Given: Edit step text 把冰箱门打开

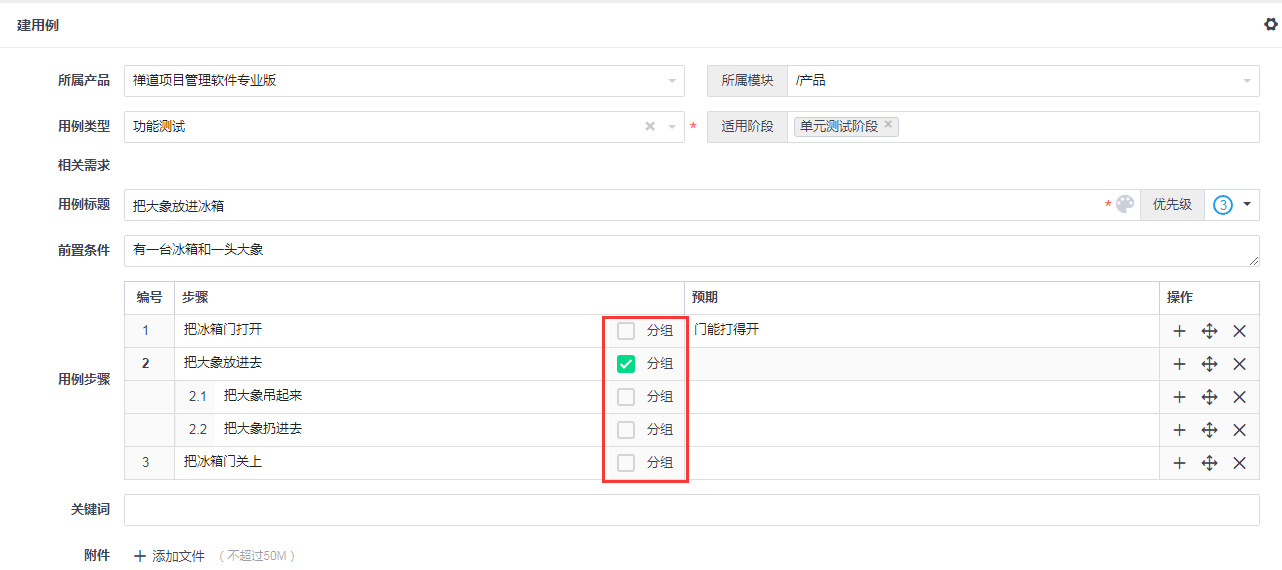Looking at the screenshot, I should [x=390, y=330].
